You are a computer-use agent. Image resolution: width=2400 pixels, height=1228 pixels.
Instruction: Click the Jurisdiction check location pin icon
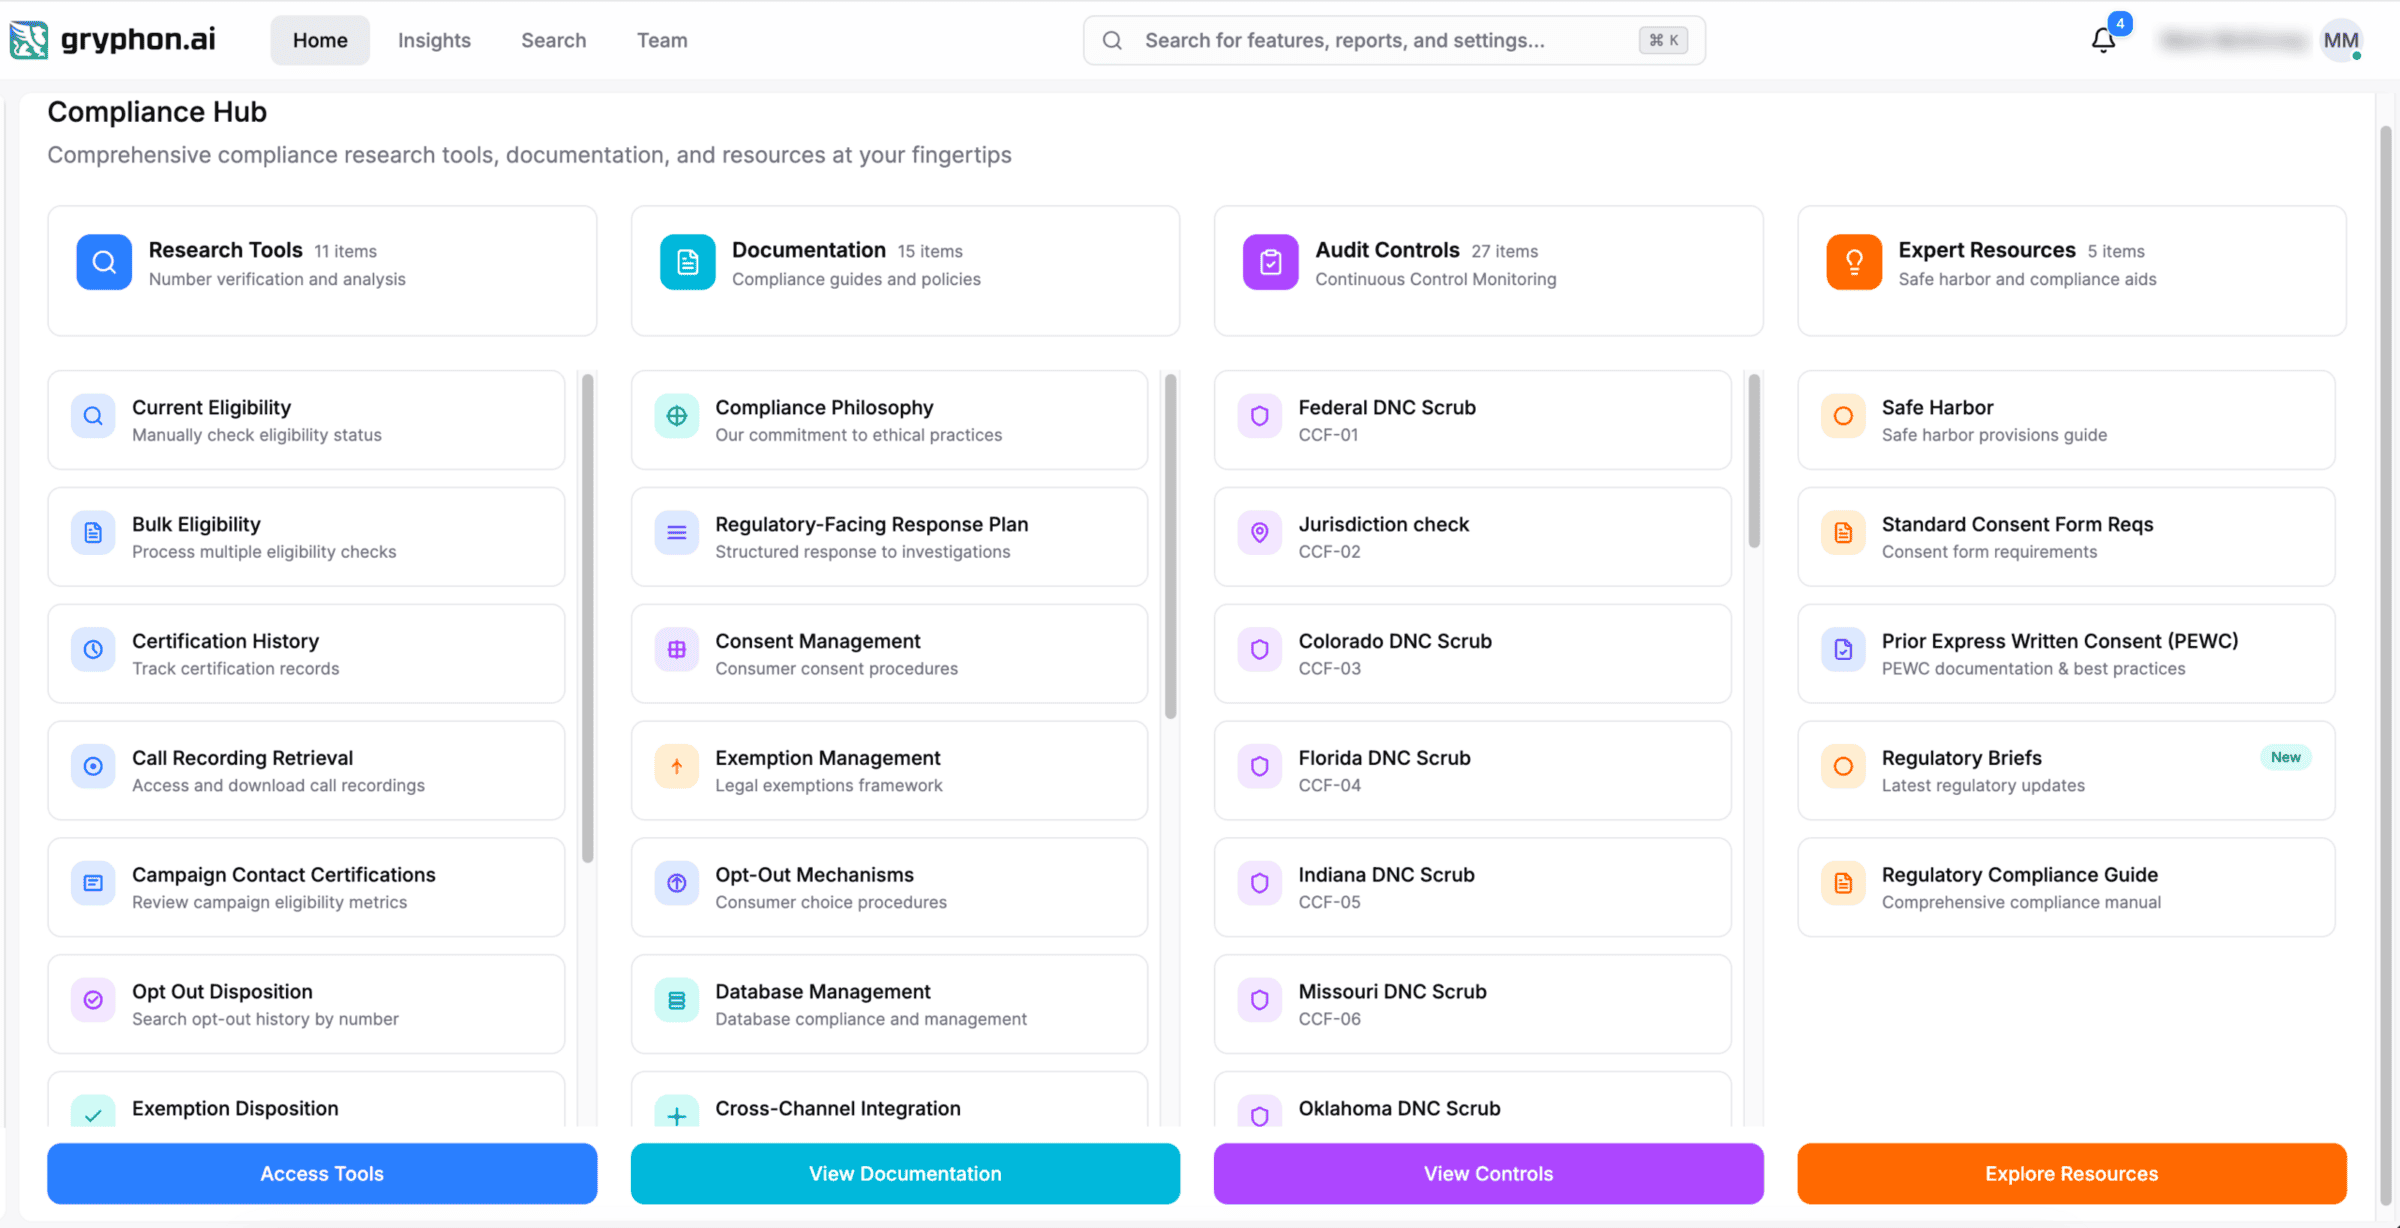(x=1260, y=533)
